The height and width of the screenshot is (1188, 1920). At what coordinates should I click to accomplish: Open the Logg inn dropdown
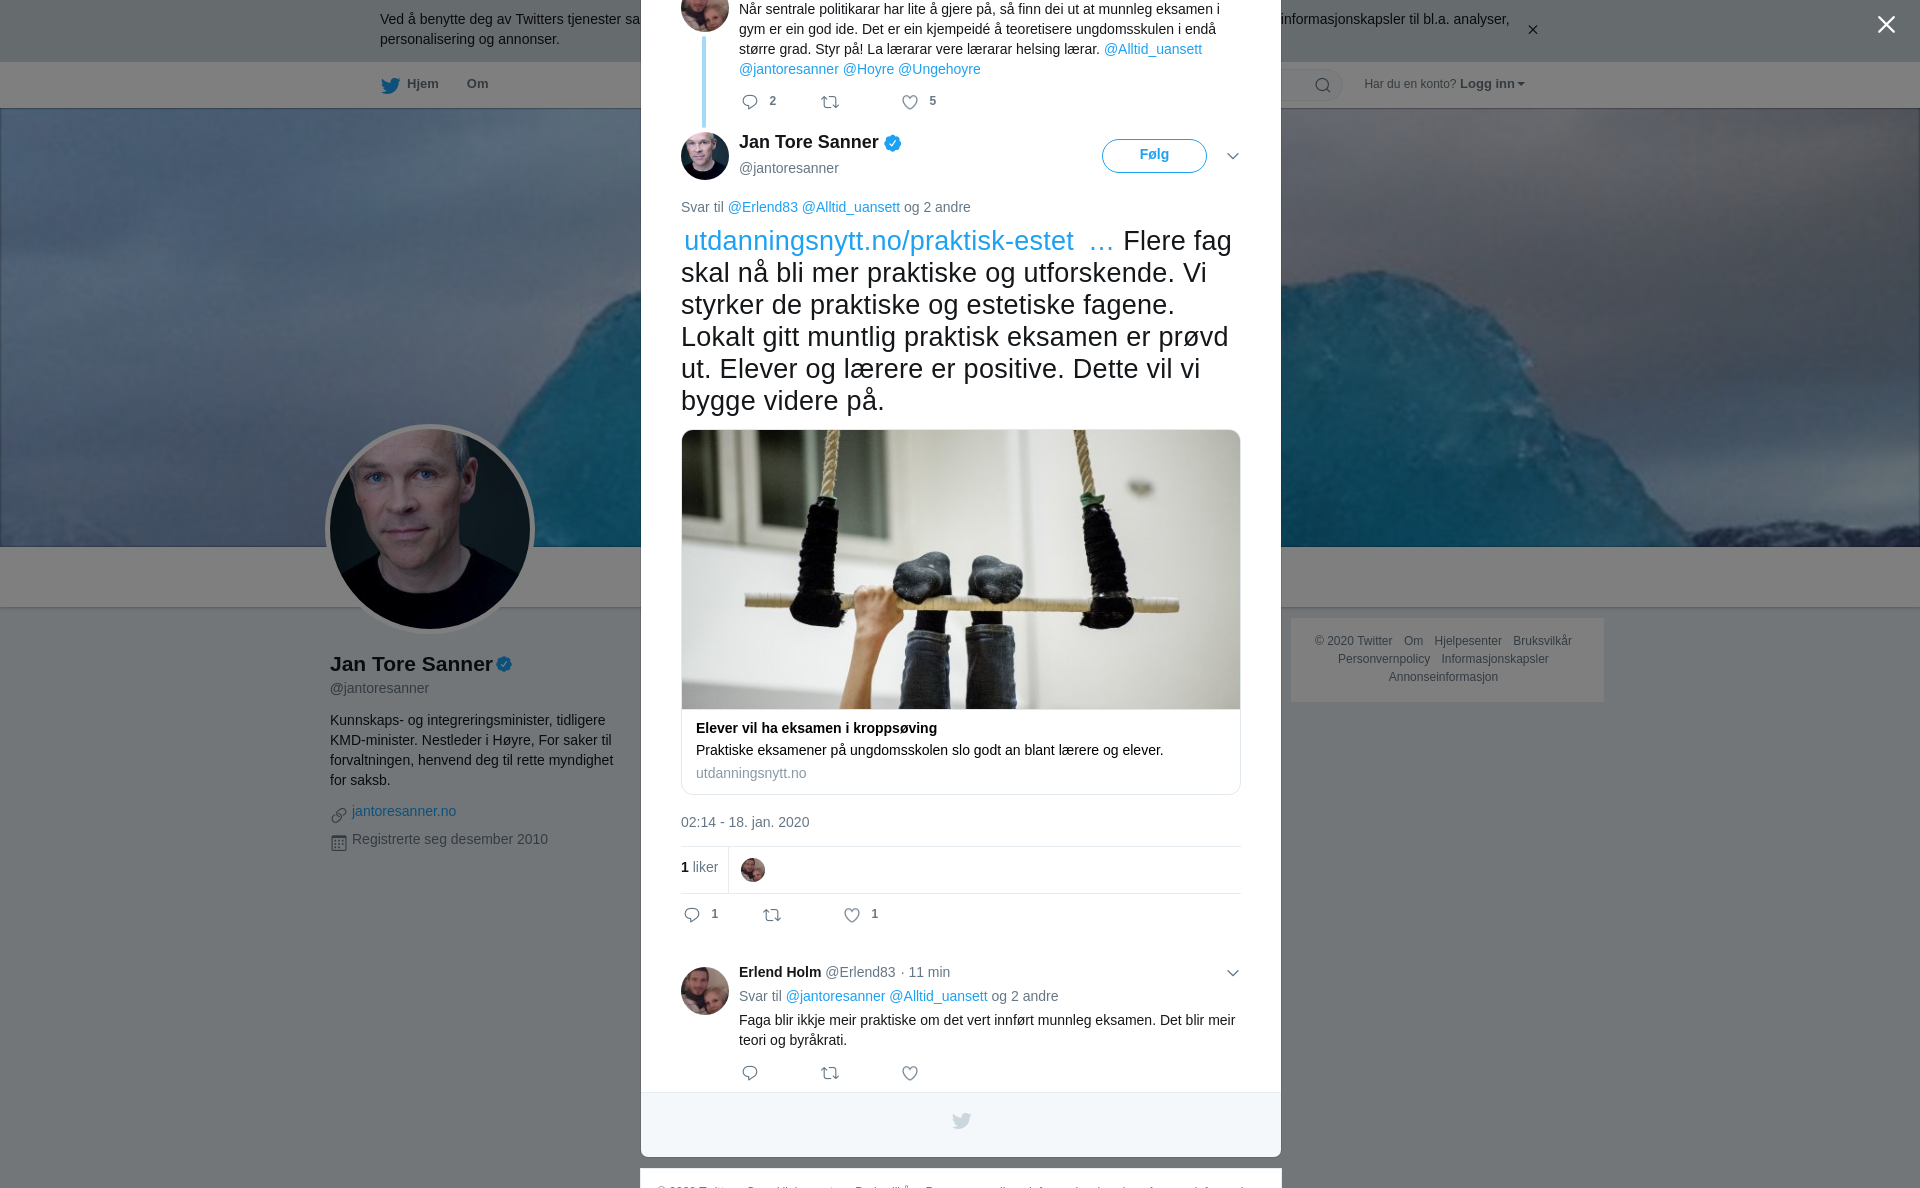click(1492, 84)
